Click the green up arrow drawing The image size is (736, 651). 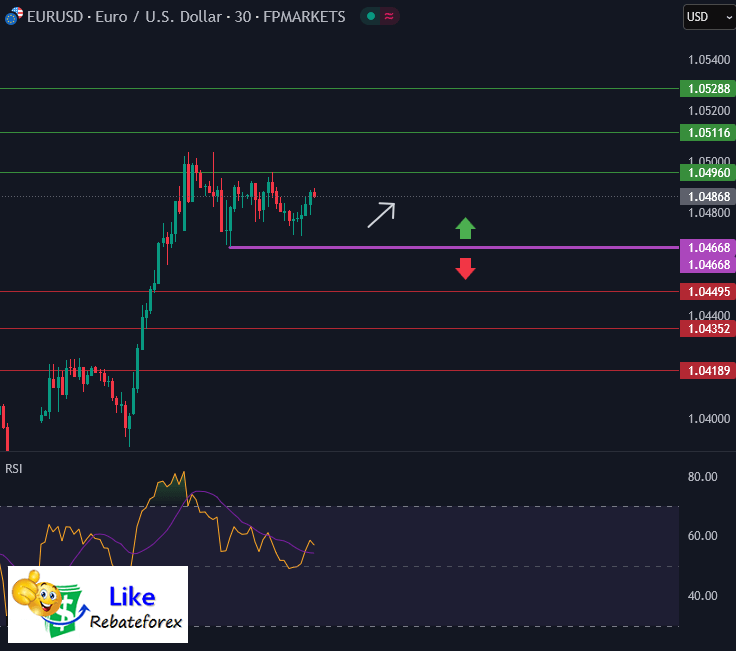(465, 229)
